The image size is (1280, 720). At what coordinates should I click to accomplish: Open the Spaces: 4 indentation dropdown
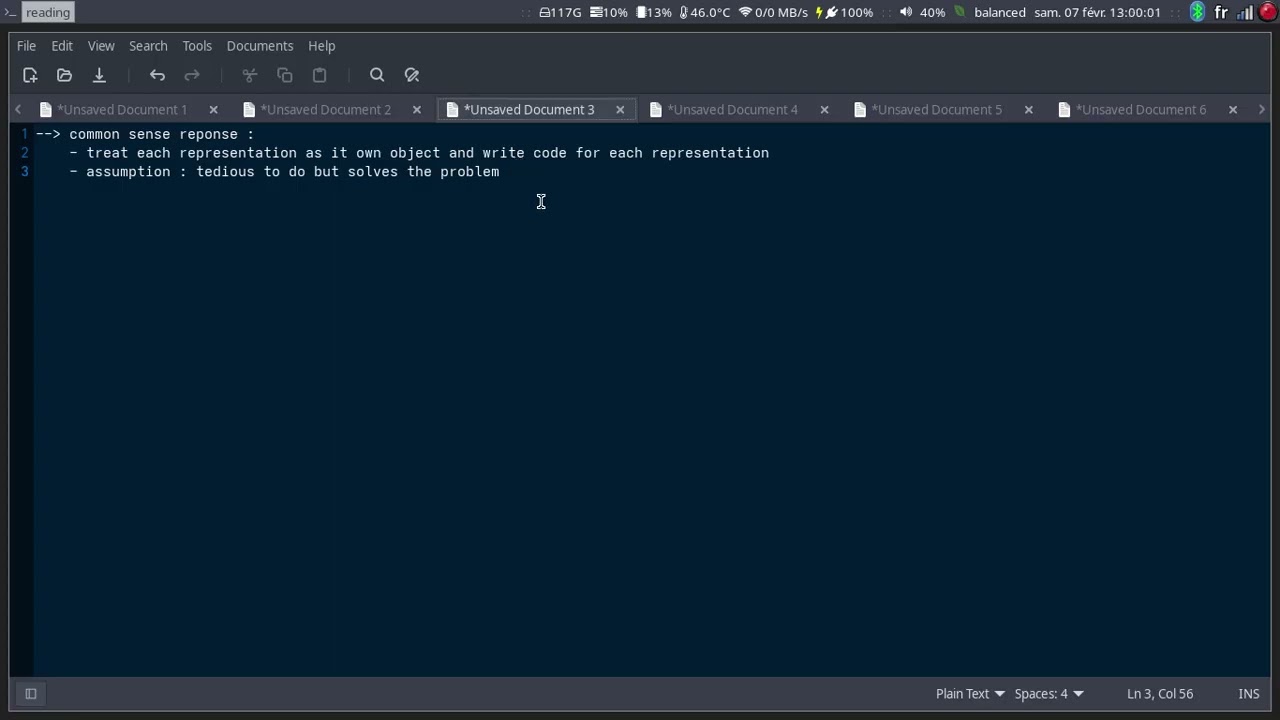[1049, 694]
